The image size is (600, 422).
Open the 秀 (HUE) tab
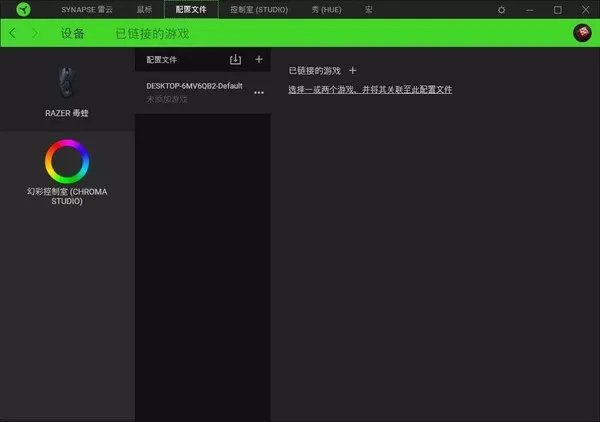point(326,10)
